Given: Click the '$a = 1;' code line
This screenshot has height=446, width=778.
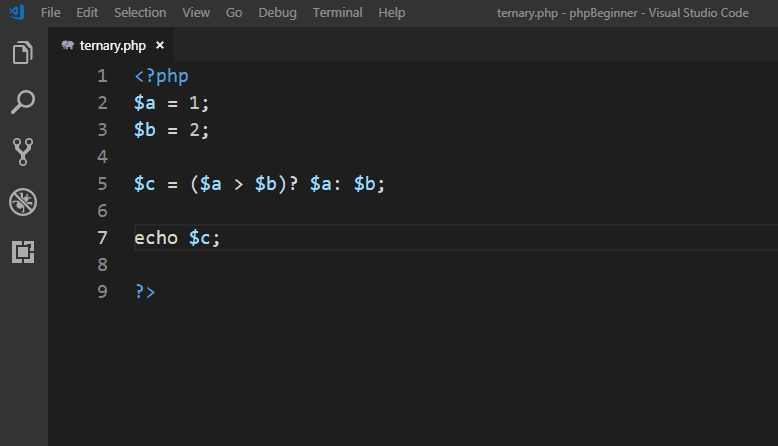Looking at the screenshot, I should pos(172,103).
